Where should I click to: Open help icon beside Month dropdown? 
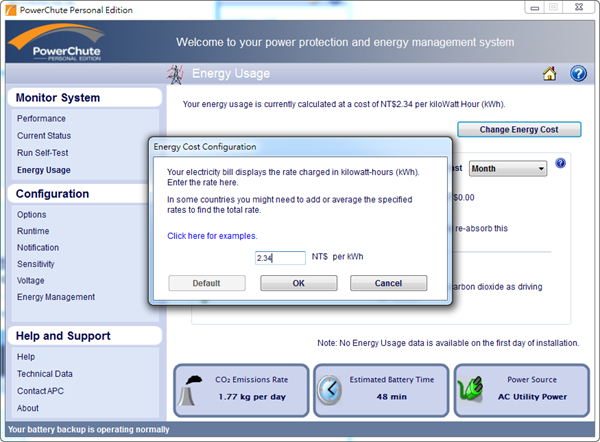pos(560,163)
